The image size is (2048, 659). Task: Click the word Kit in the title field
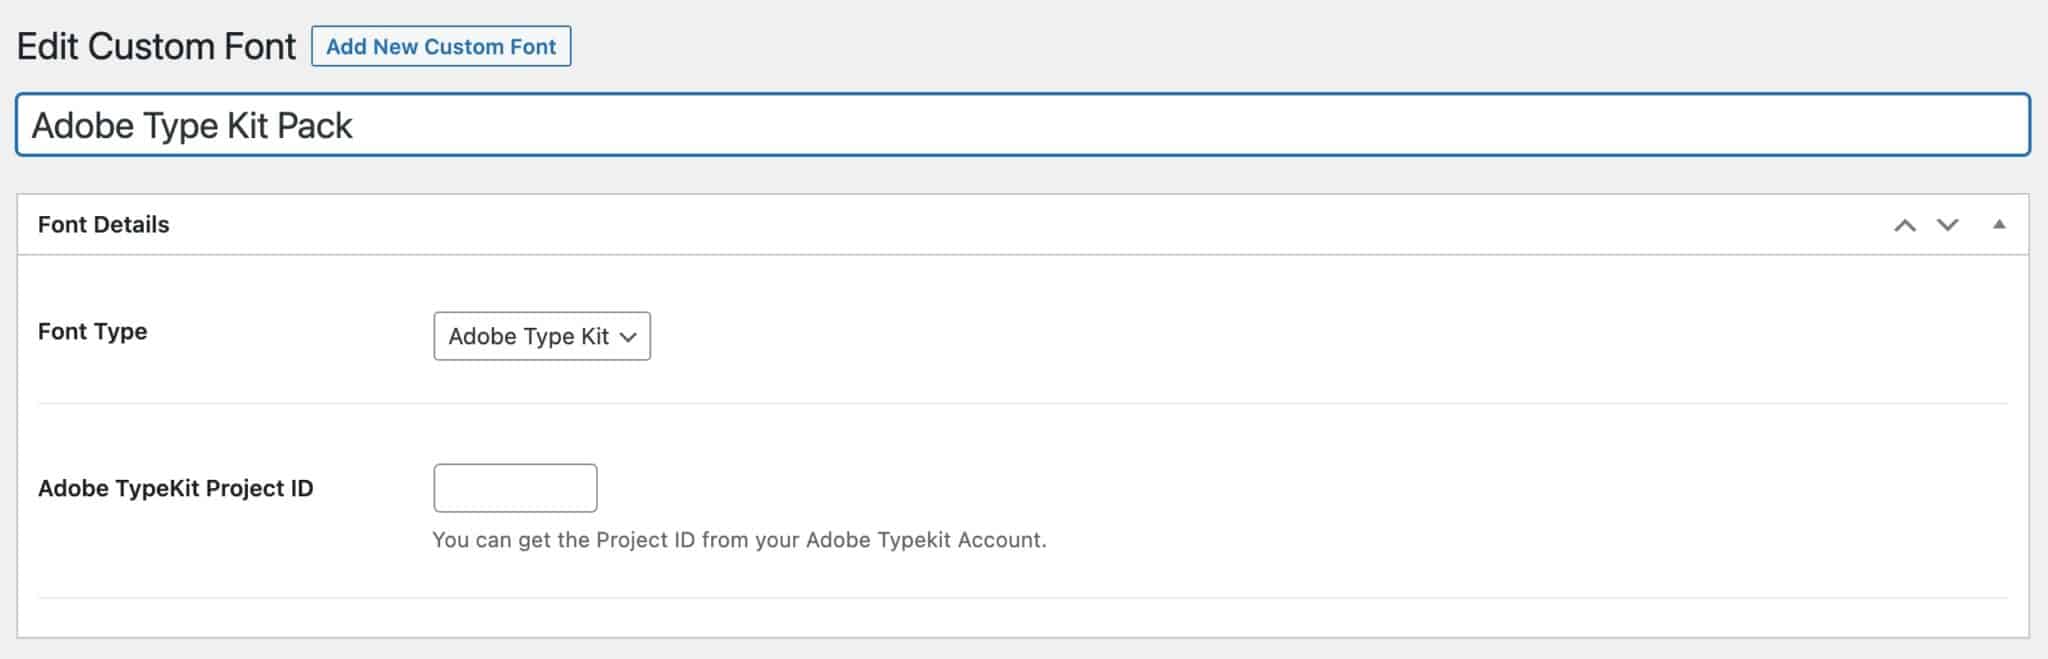pos(247,126)
